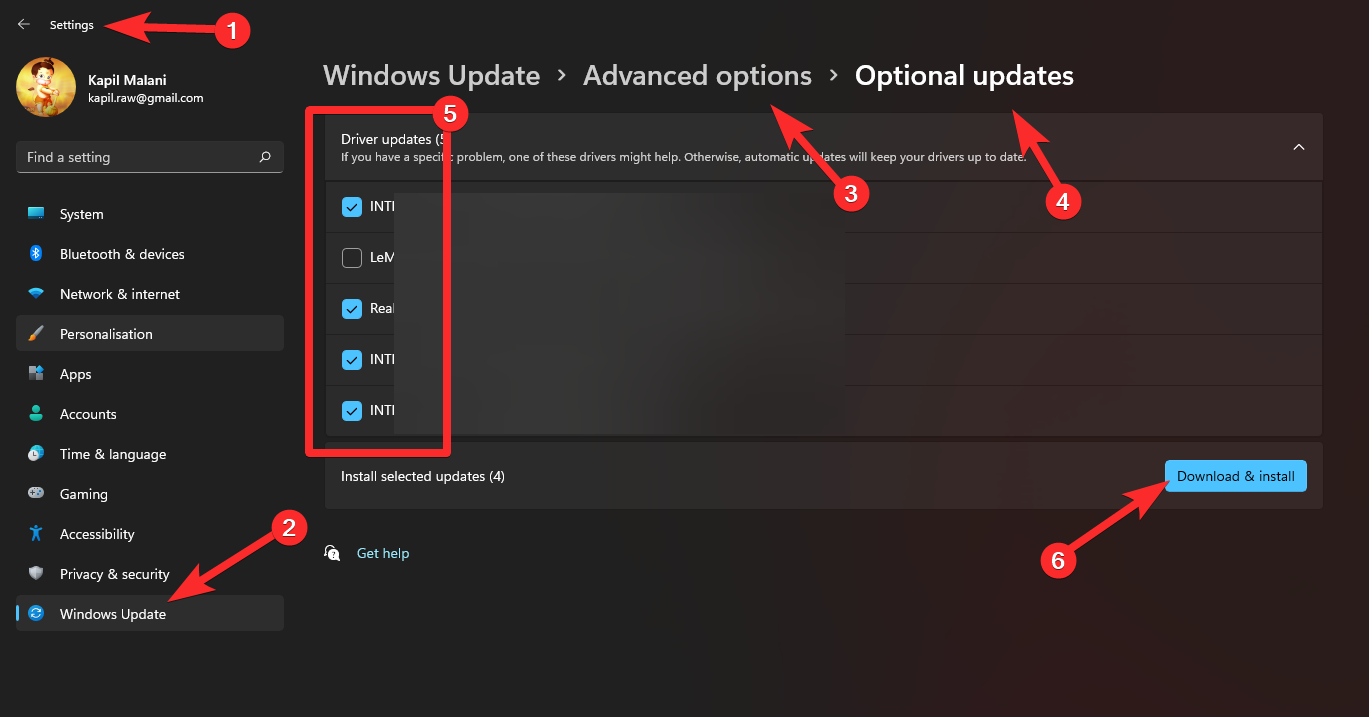Open Apps settings page
Image resolution: width=1369 pixels, height=717 pixels.
(x=150, y=374)
